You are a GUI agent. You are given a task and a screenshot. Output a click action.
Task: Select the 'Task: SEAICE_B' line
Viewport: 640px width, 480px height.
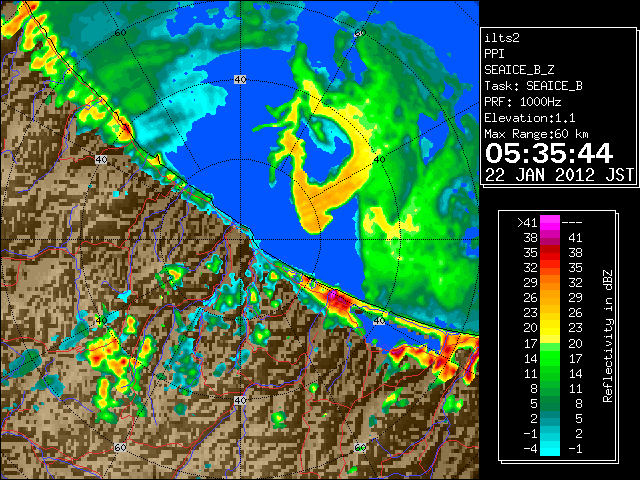click(533, 86)
